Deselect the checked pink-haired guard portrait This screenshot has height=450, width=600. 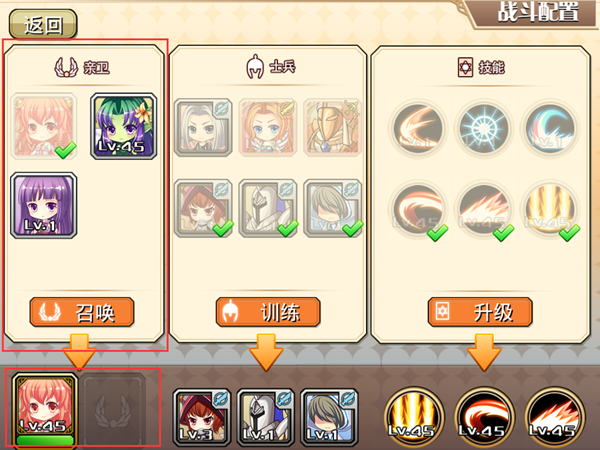[44, 126]
